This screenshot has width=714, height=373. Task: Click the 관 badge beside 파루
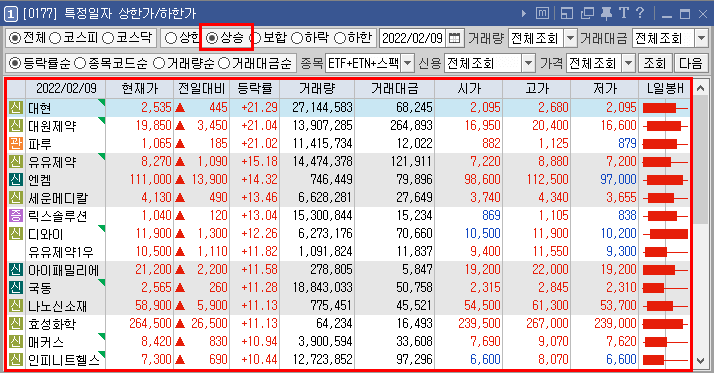15,143
